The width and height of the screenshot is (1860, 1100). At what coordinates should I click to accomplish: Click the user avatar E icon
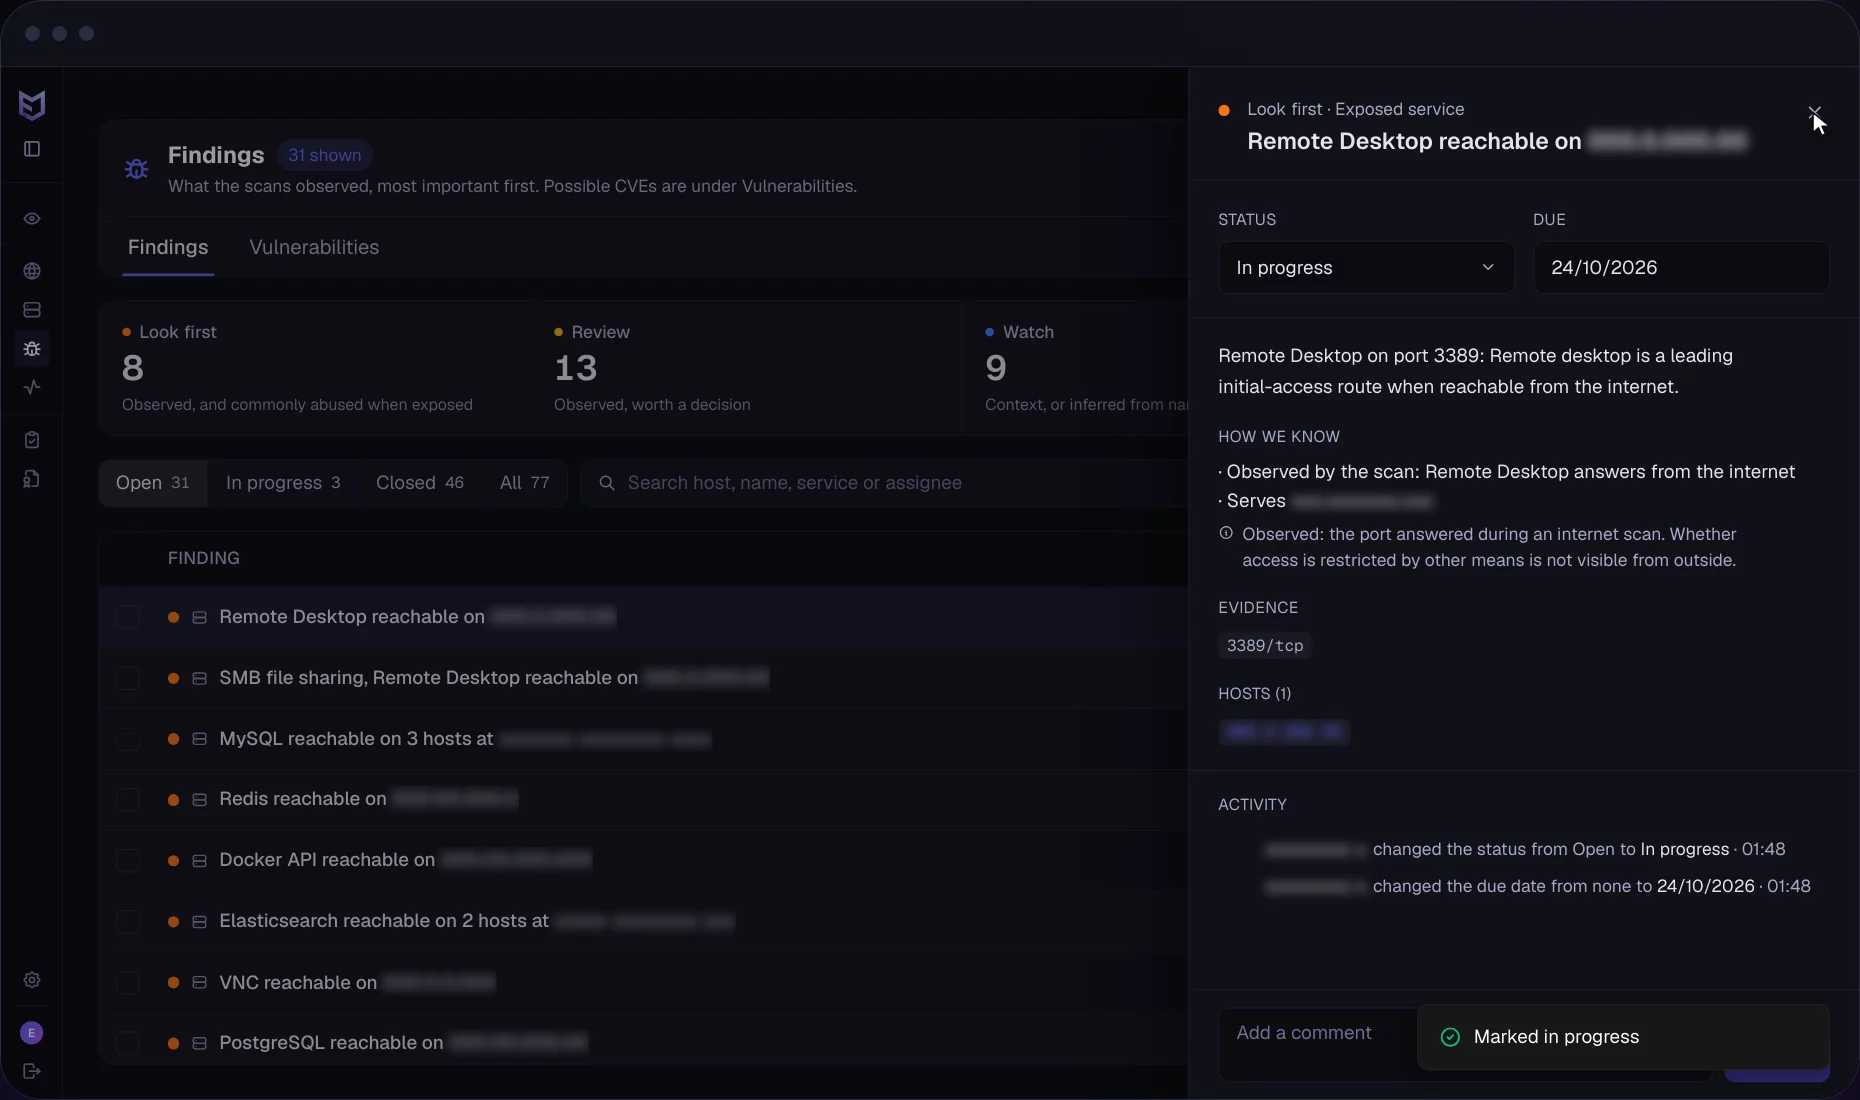tap(32, 1033)
